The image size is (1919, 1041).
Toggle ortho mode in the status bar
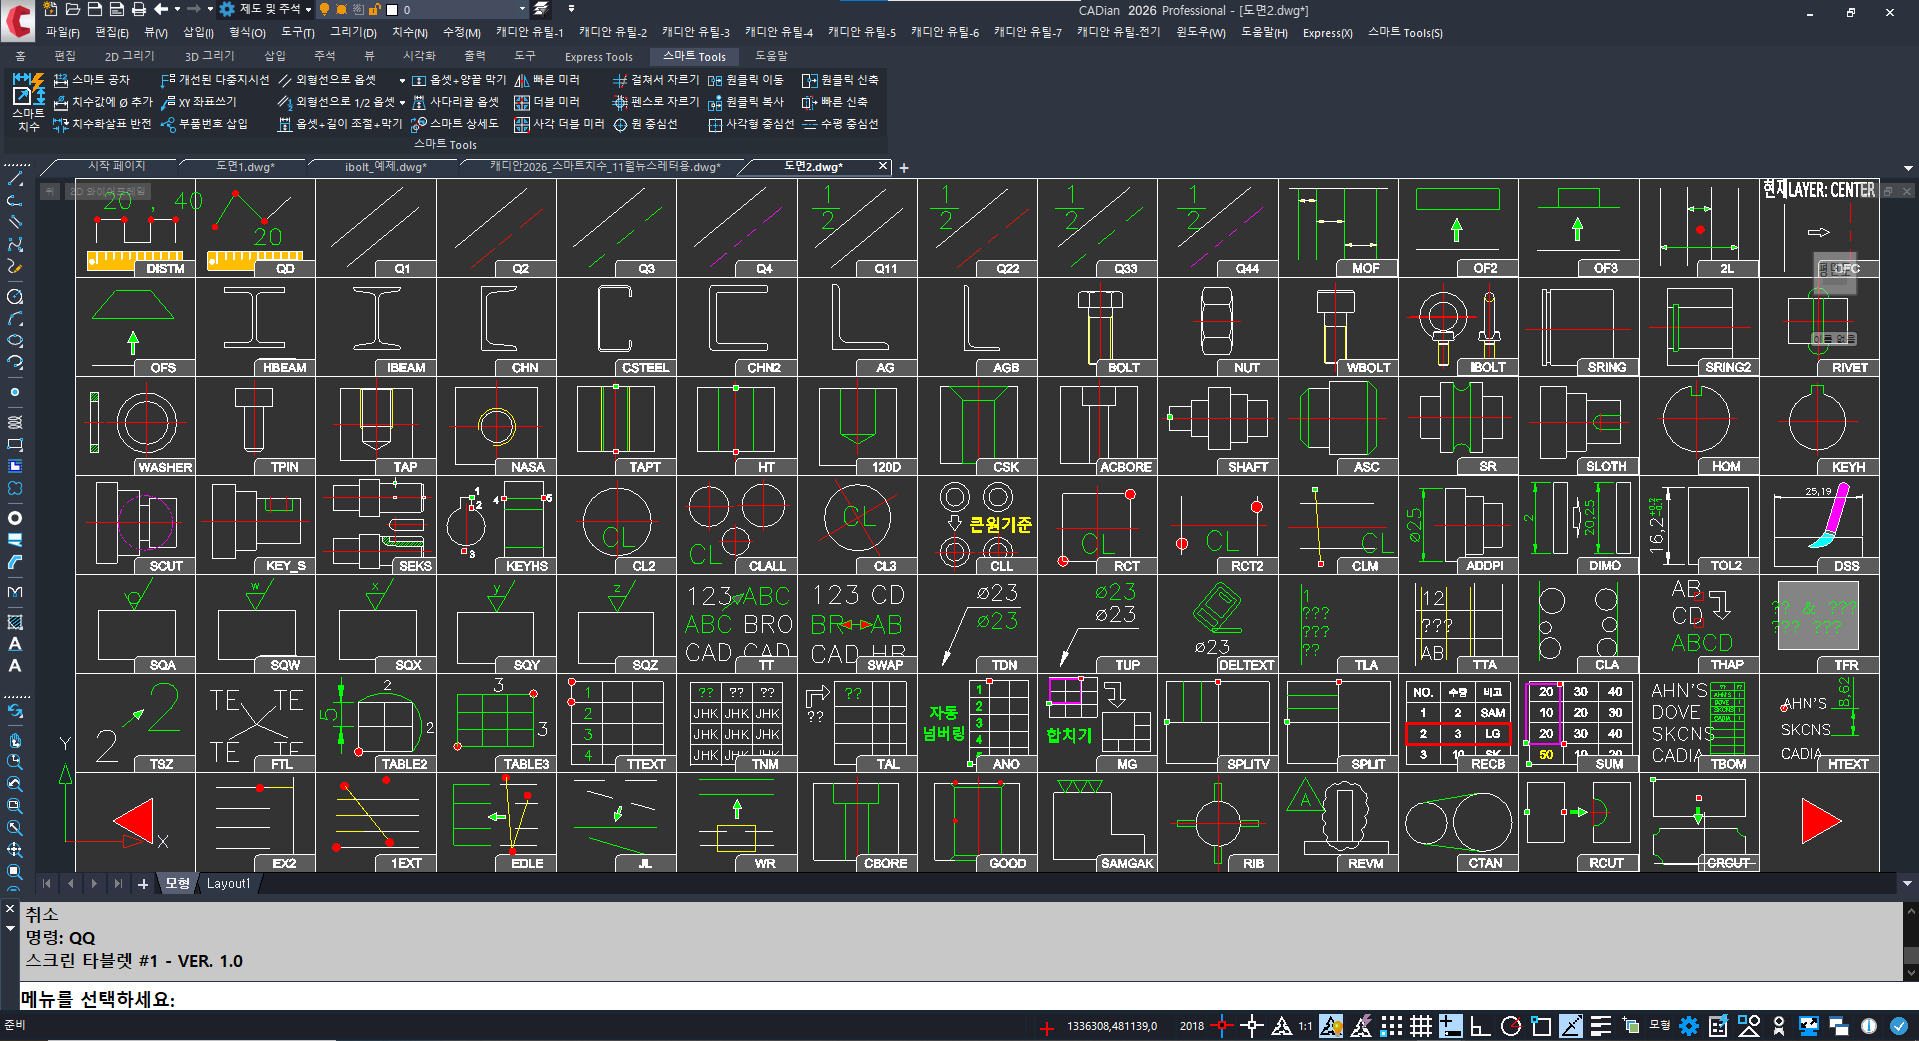[1480, 1026]
